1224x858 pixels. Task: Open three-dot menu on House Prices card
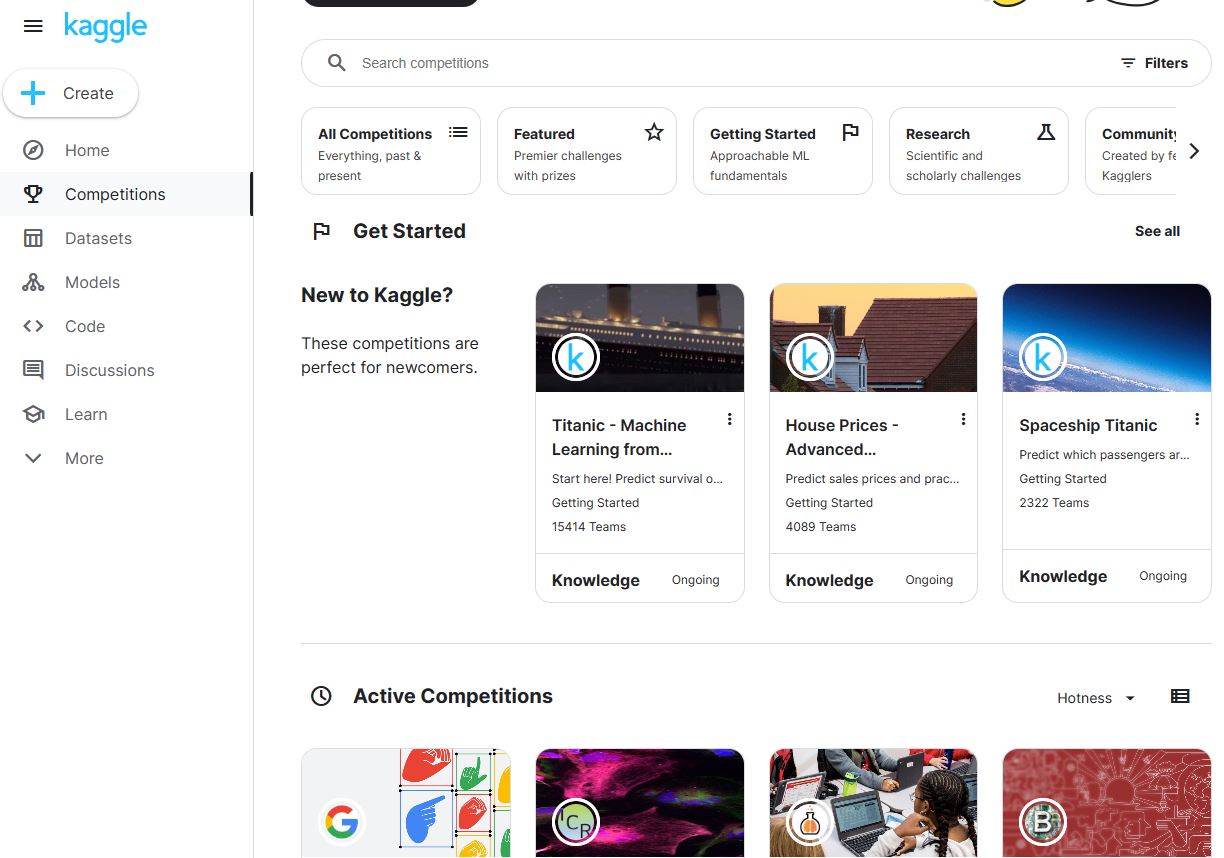click(963, 419)
